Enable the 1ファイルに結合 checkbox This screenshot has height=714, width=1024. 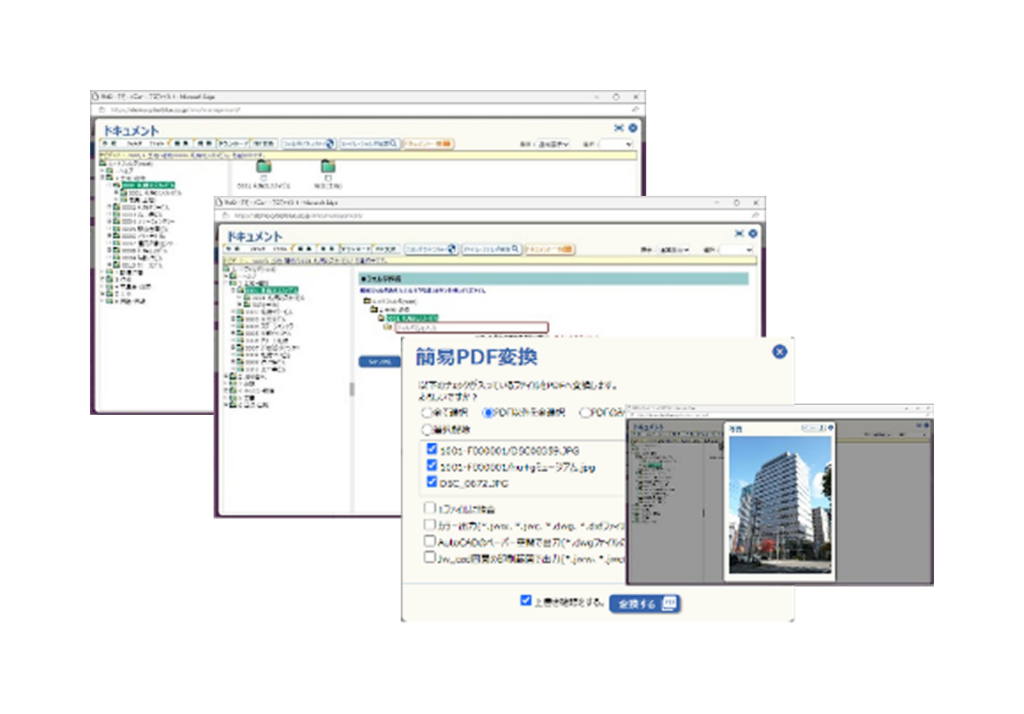(429, 508)
